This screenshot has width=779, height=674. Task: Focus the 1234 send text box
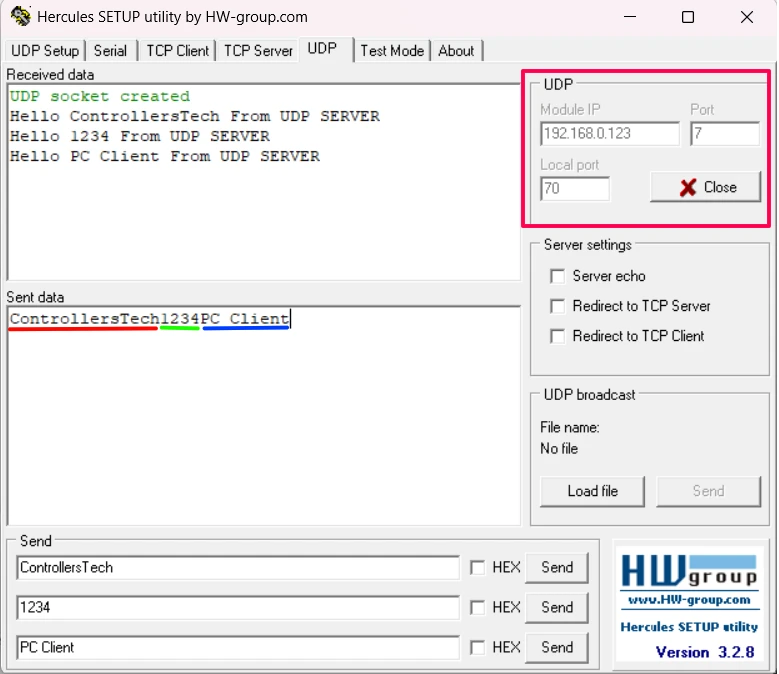(x=238, y=607)
